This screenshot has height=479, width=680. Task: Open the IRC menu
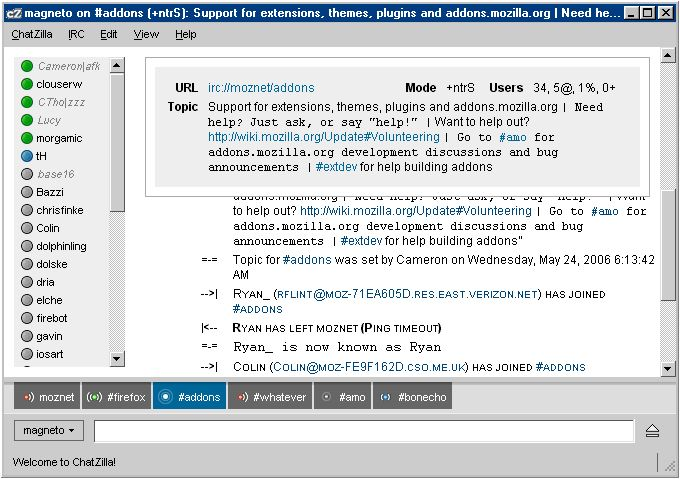click(76, 34)
